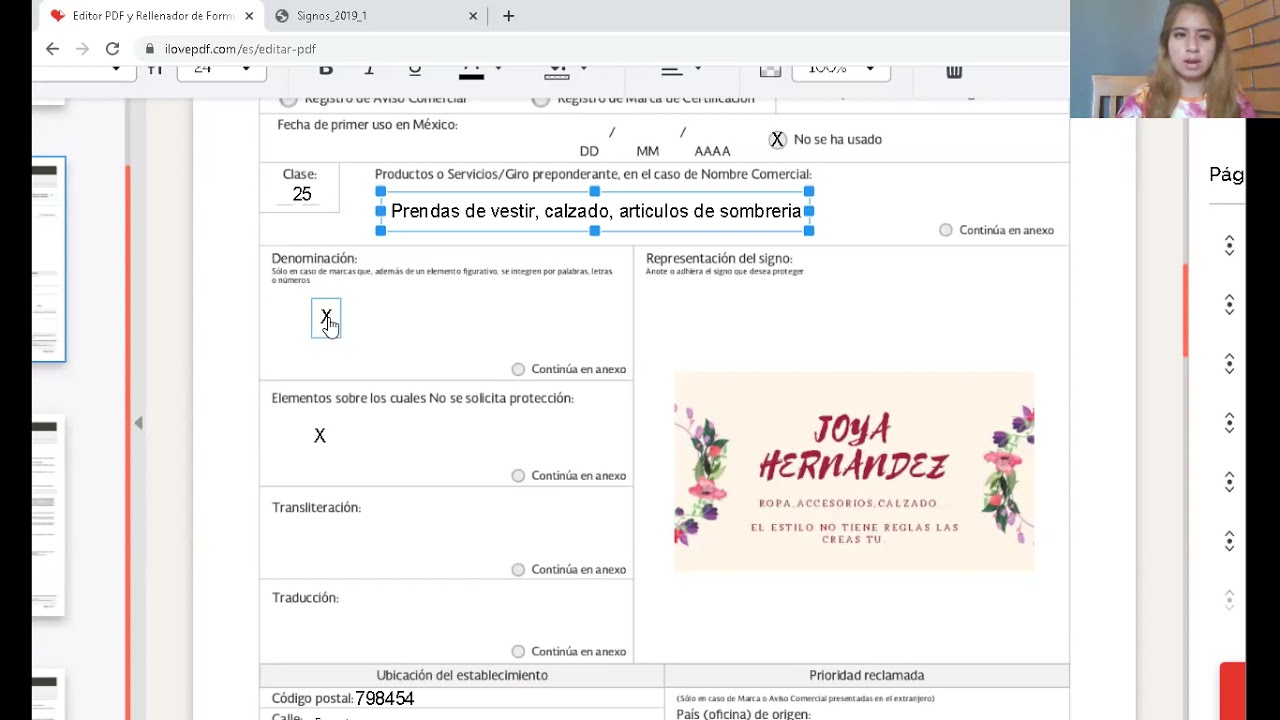Click the padlock site info icon
1280x720 pixels.
pyautogui.click(x=150, y=48)
